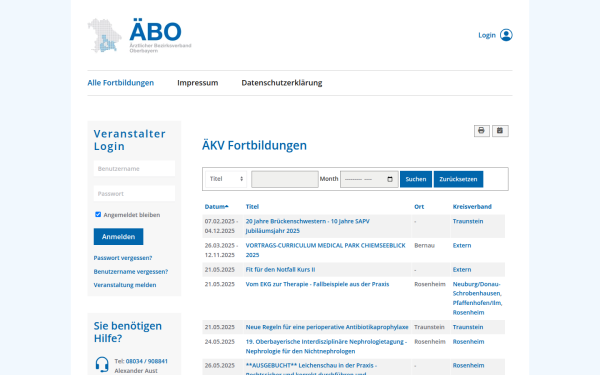Click Extern in the Medical Park row

pyautogui.click(x=462, y=245)
